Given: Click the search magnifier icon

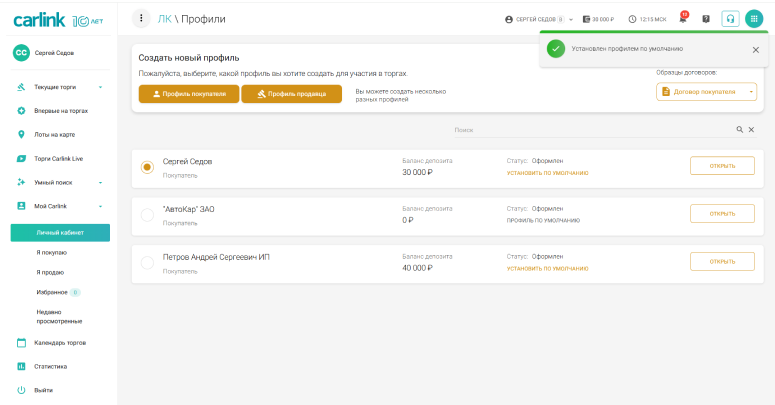Looking at the screenshot, I should coord(740,130).
